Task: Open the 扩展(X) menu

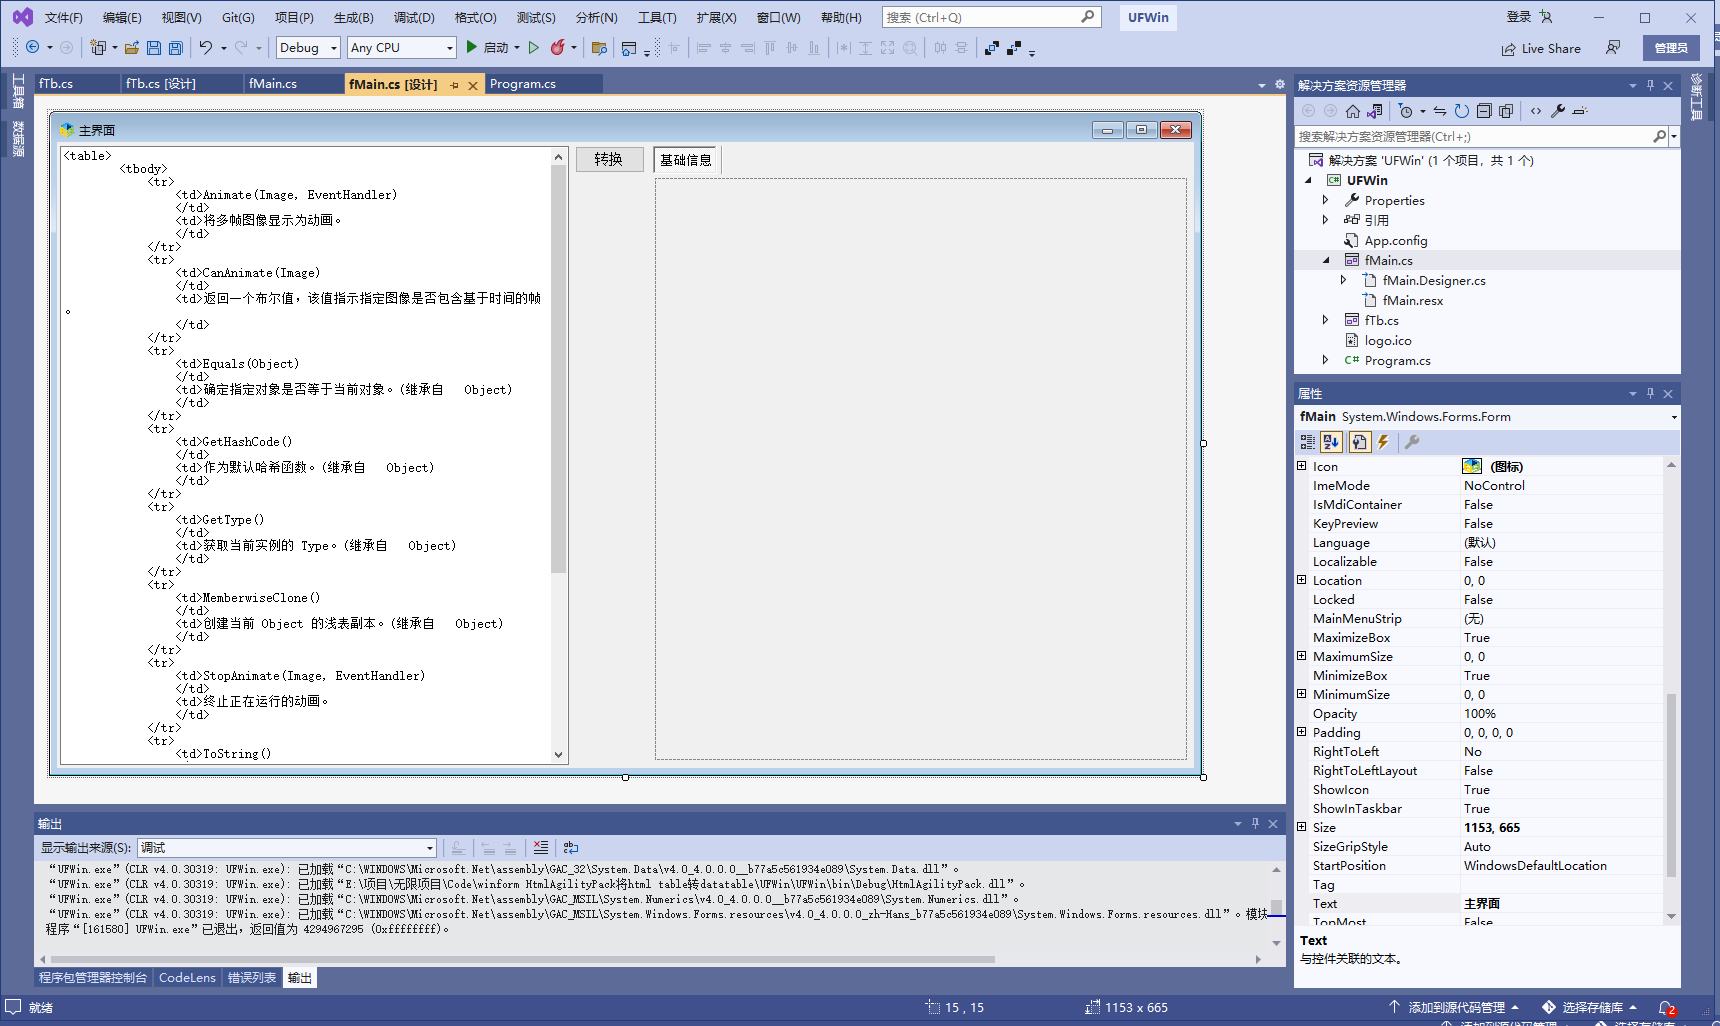Action: [x=716, y=17]
